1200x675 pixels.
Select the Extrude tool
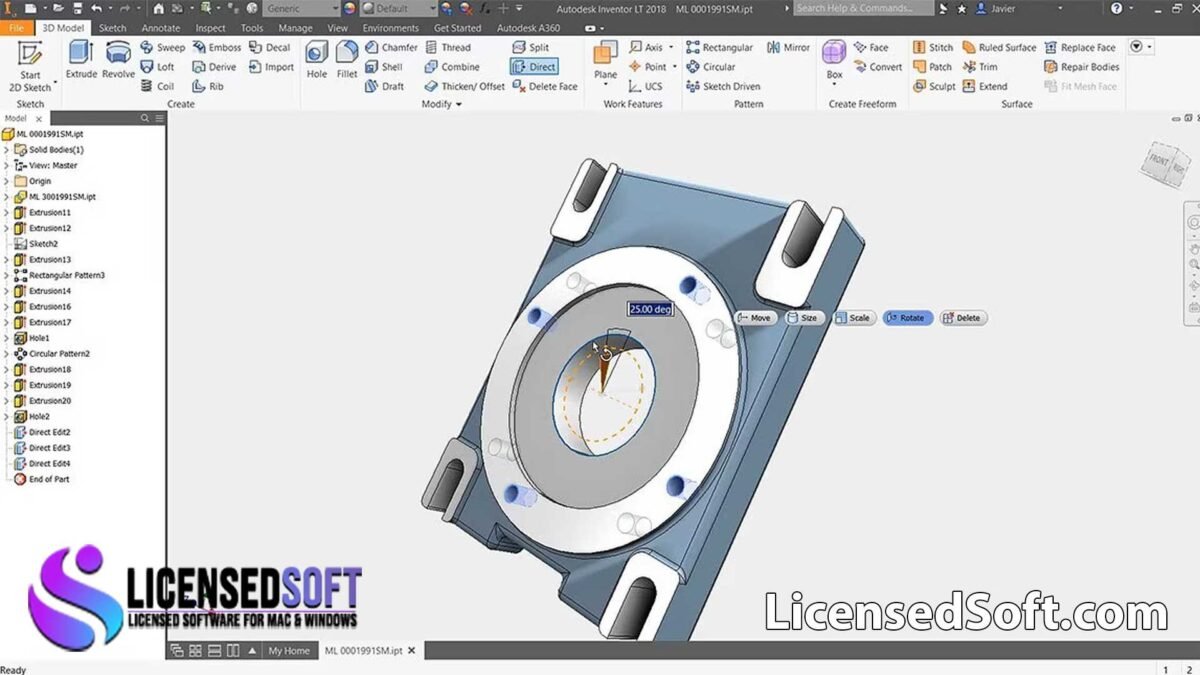pyautogui.click(x=81, y=60)
